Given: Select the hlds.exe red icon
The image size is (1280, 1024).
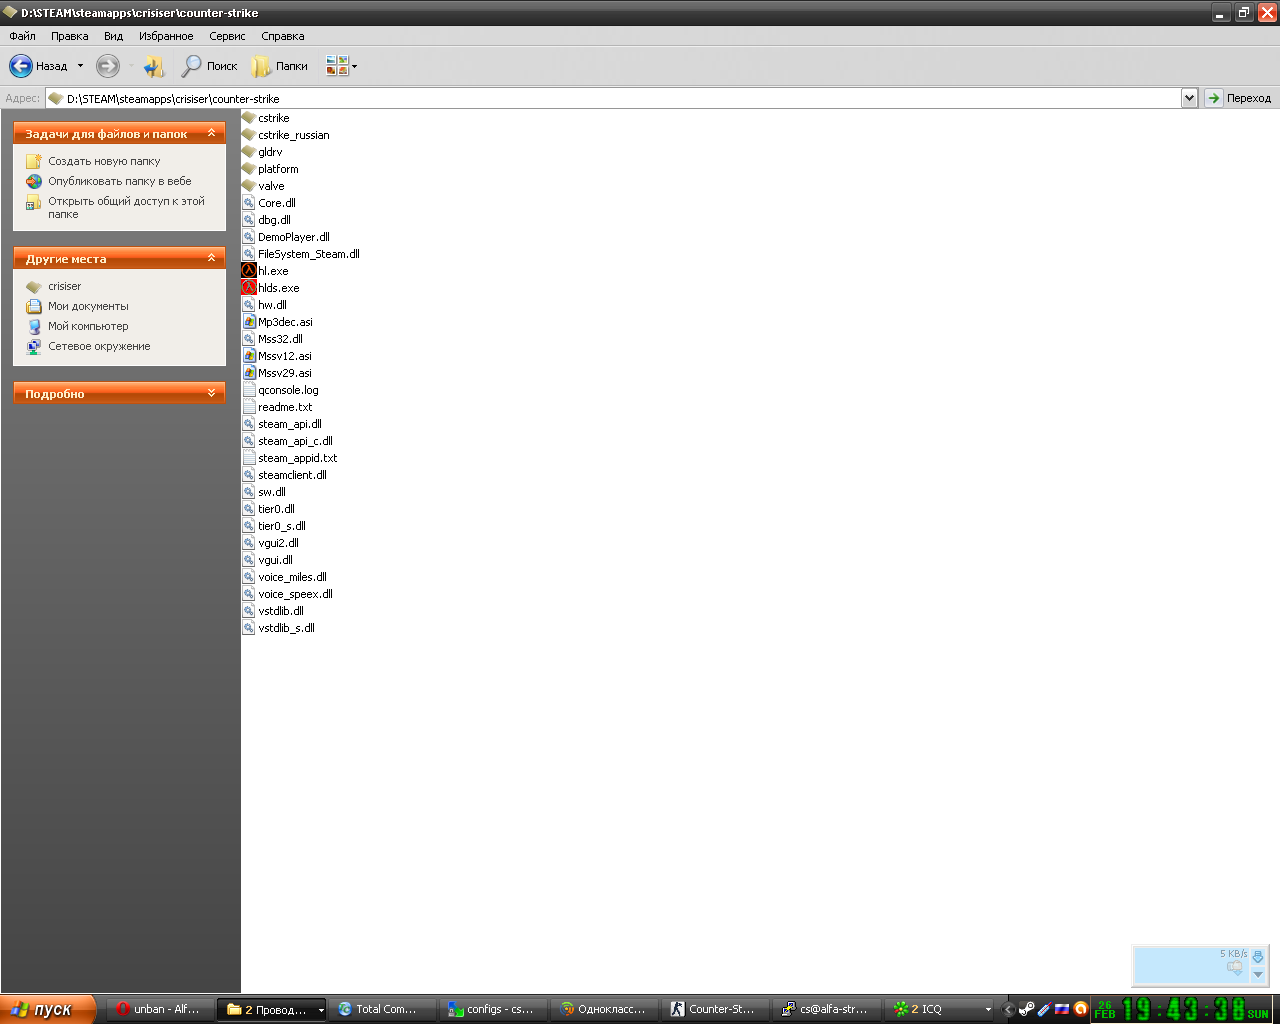Looking at the screenshot, I should coord(249,287).
